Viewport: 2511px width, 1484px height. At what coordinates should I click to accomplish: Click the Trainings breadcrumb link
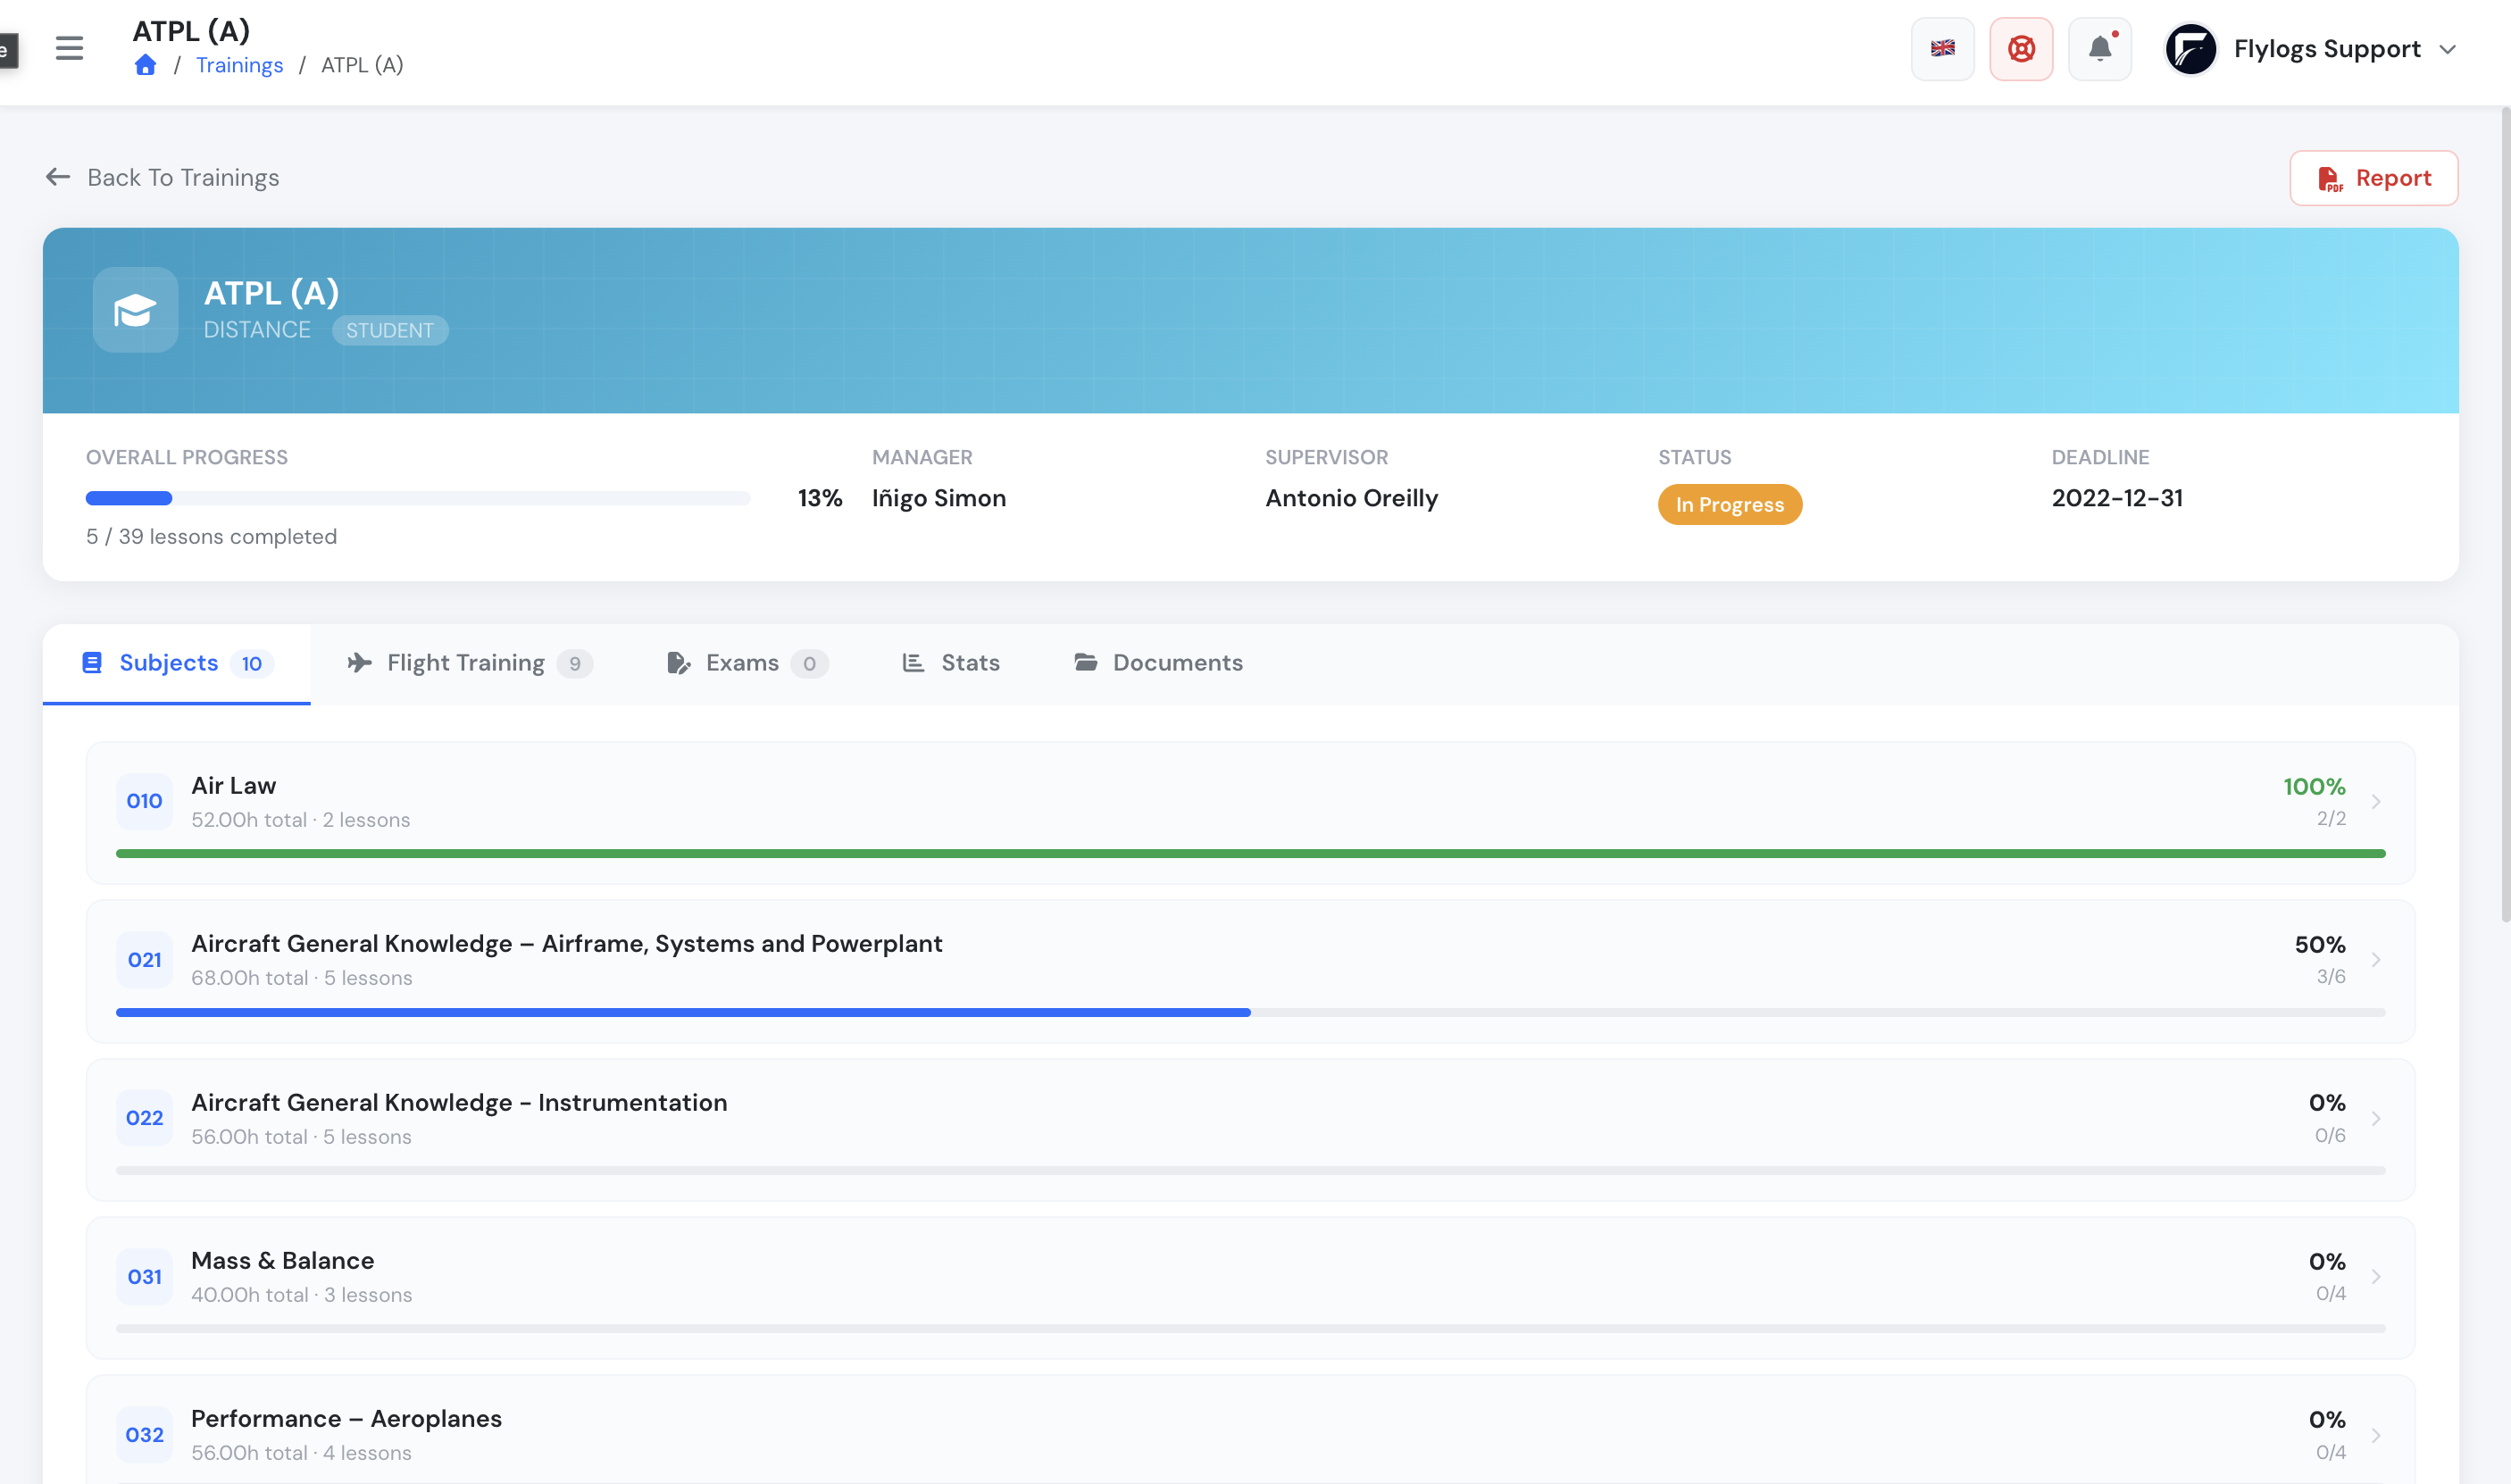pos(239,65)
